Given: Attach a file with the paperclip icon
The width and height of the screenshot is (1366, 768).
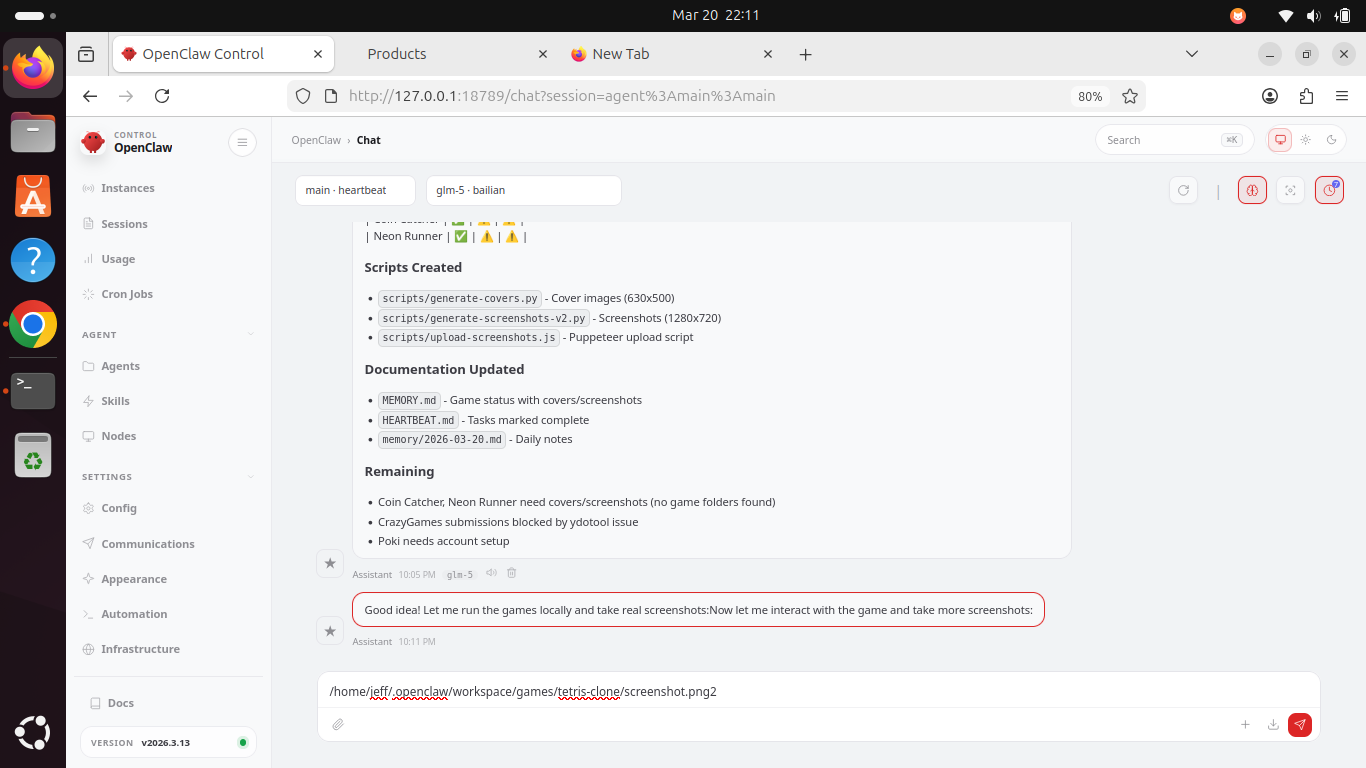Looking at the screenshot, I should [338, 725].
